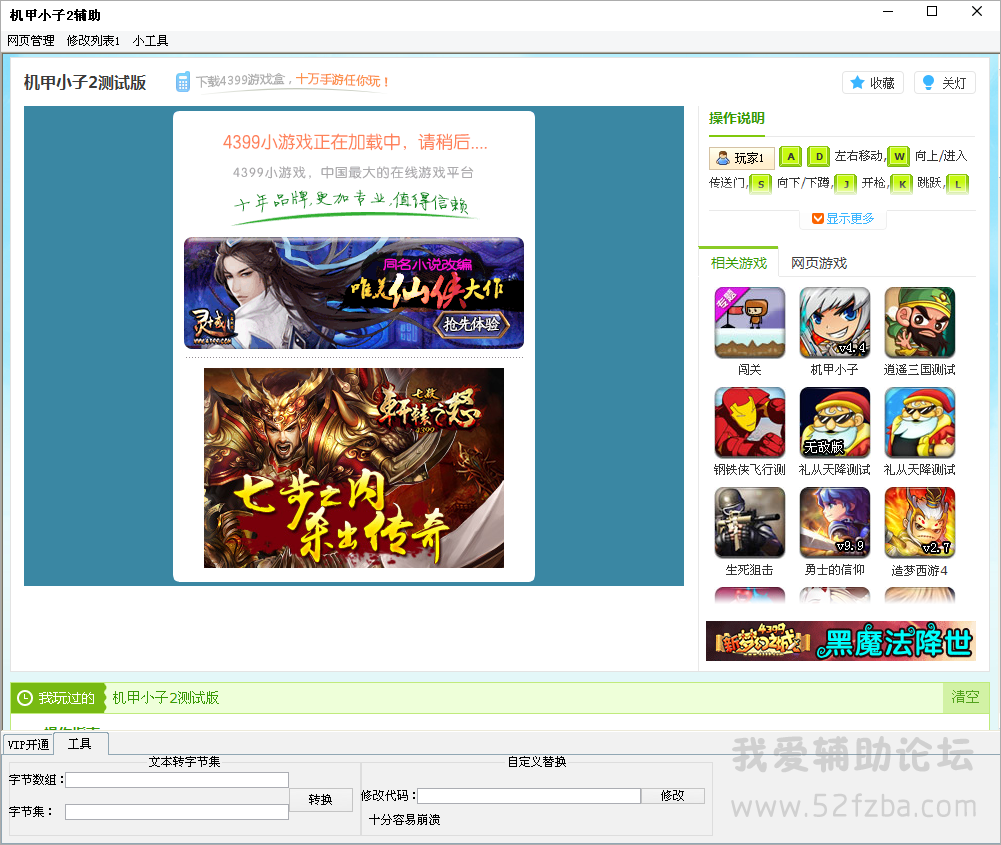
Task: Open the 闯关 game thumbnail
Action: tap(749, 322)
